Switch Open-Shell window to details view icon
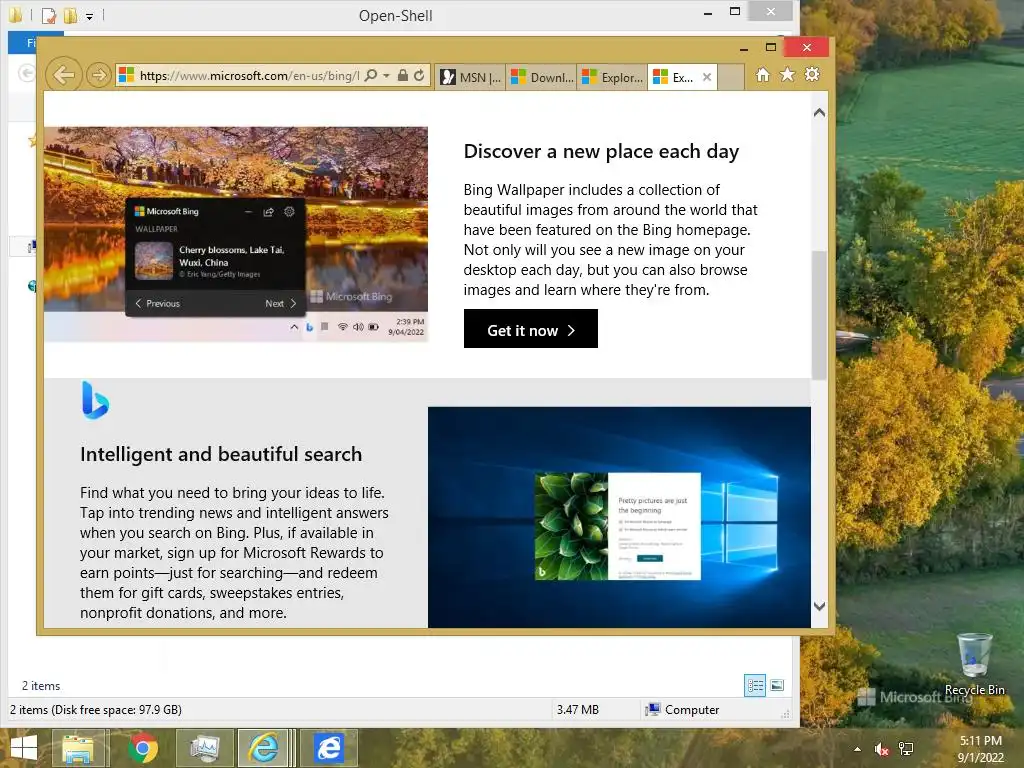This screenshot has height=768, width=1024. [755, 685]
